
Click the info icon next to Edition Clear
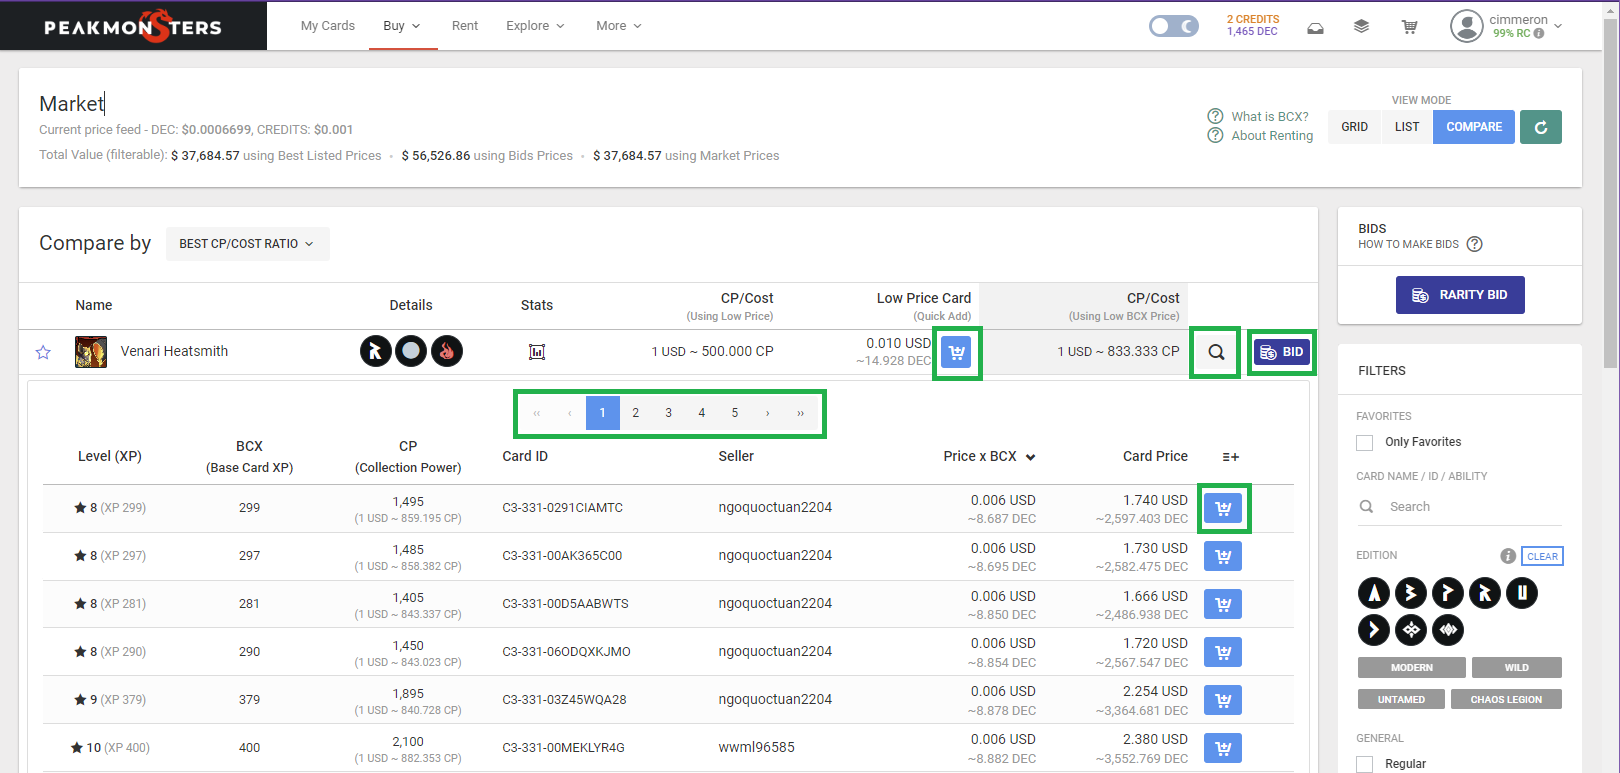pyautogui.click(x=1508, y=556)
